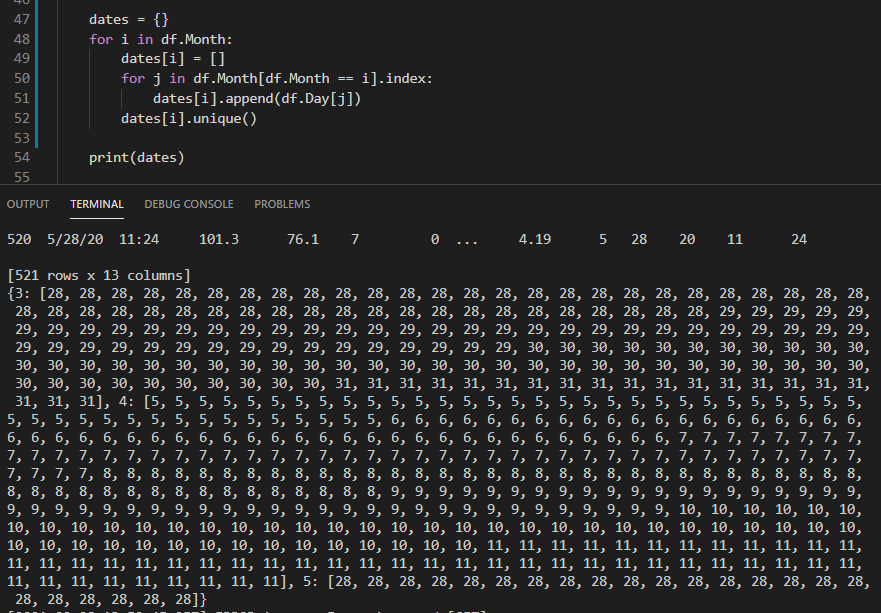Open the DEBUG CONSOLE tab
881x613 pixels.
[189, 204]
